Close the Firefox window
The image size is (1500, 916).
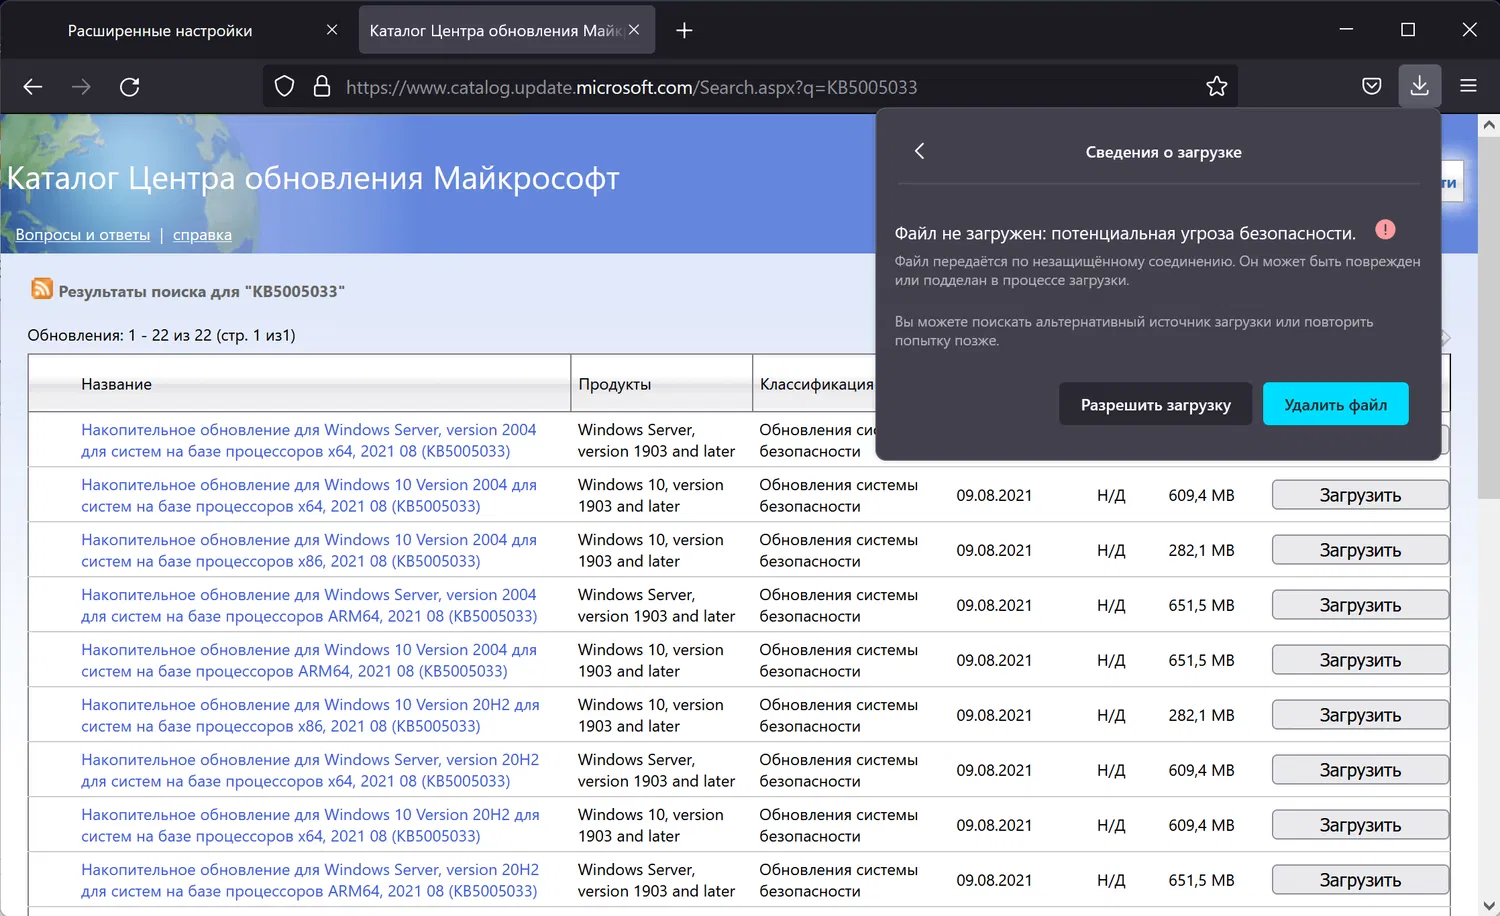pyautogui.click(x=1469, y=30)
